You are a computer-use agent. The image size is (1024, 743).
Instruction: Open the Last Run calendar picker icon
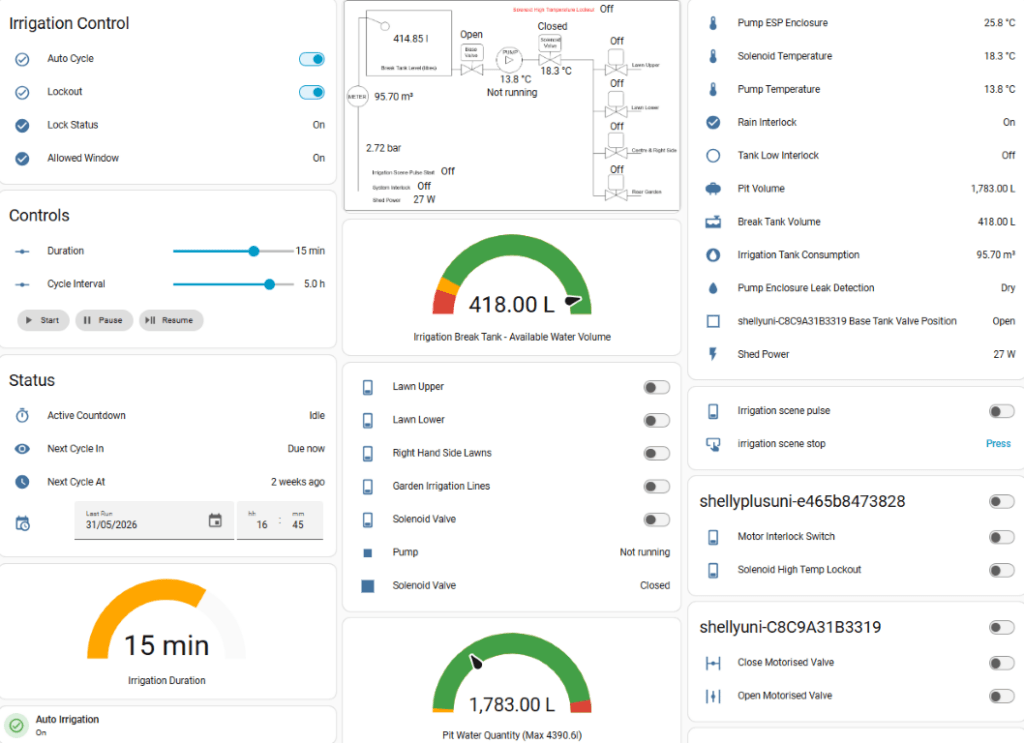[x=215, y=520]
